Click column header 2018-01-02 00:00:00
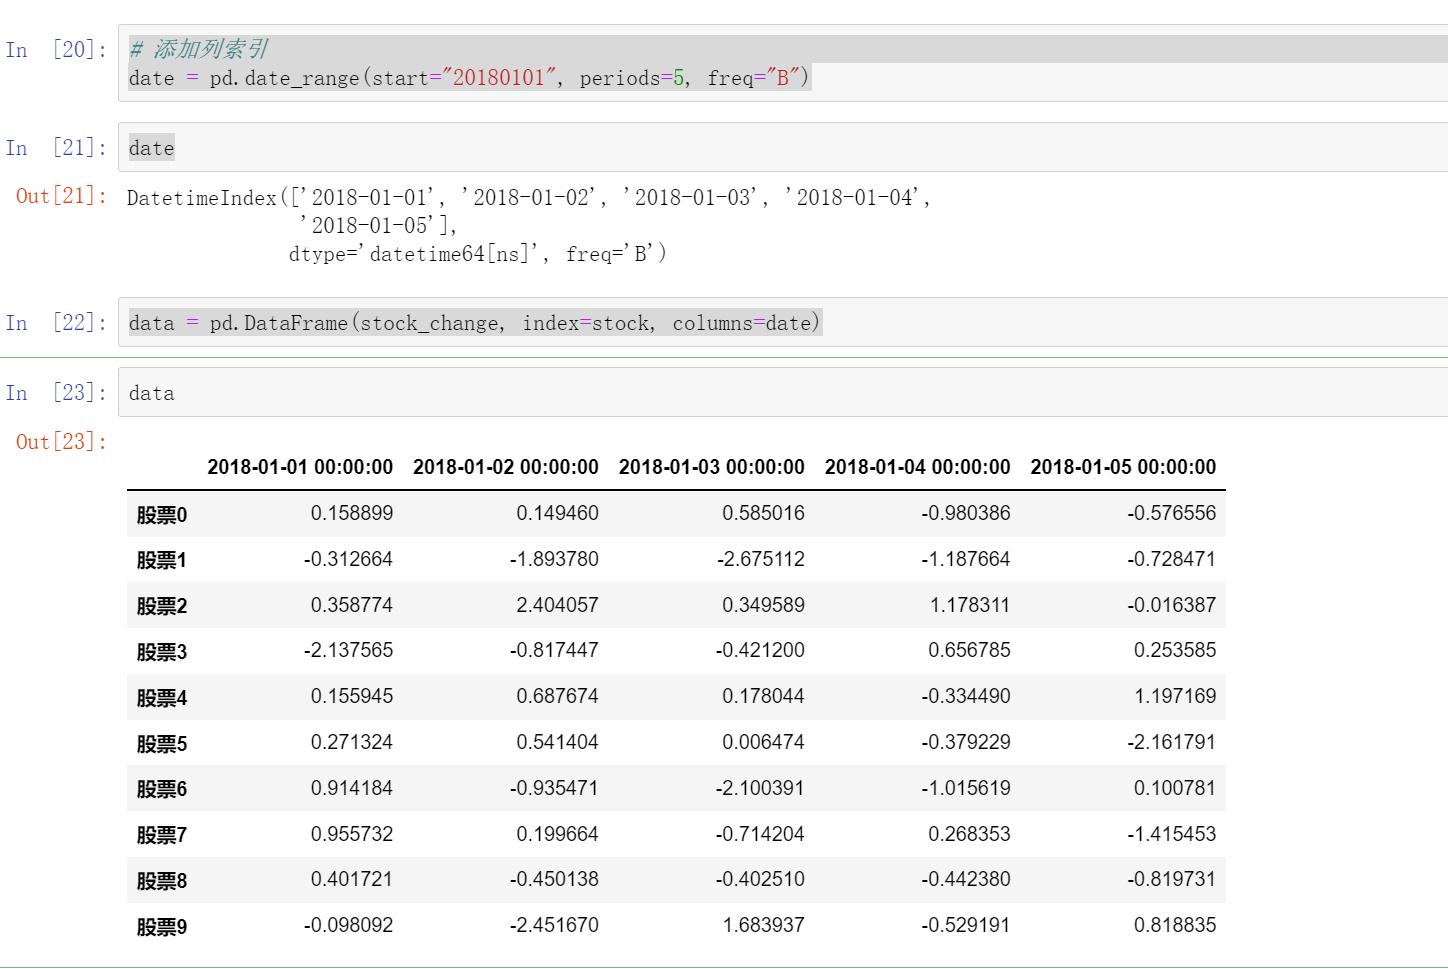The height and width of the screenshot is (969, 1448). (x=506, y=467)
